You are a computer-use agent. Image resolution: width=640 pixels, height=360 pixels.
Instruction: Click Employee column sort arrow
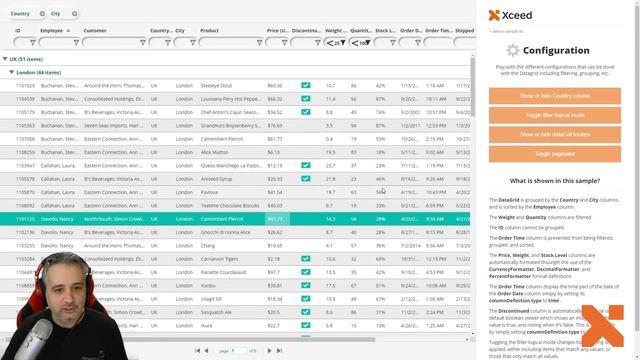point(68,31)
